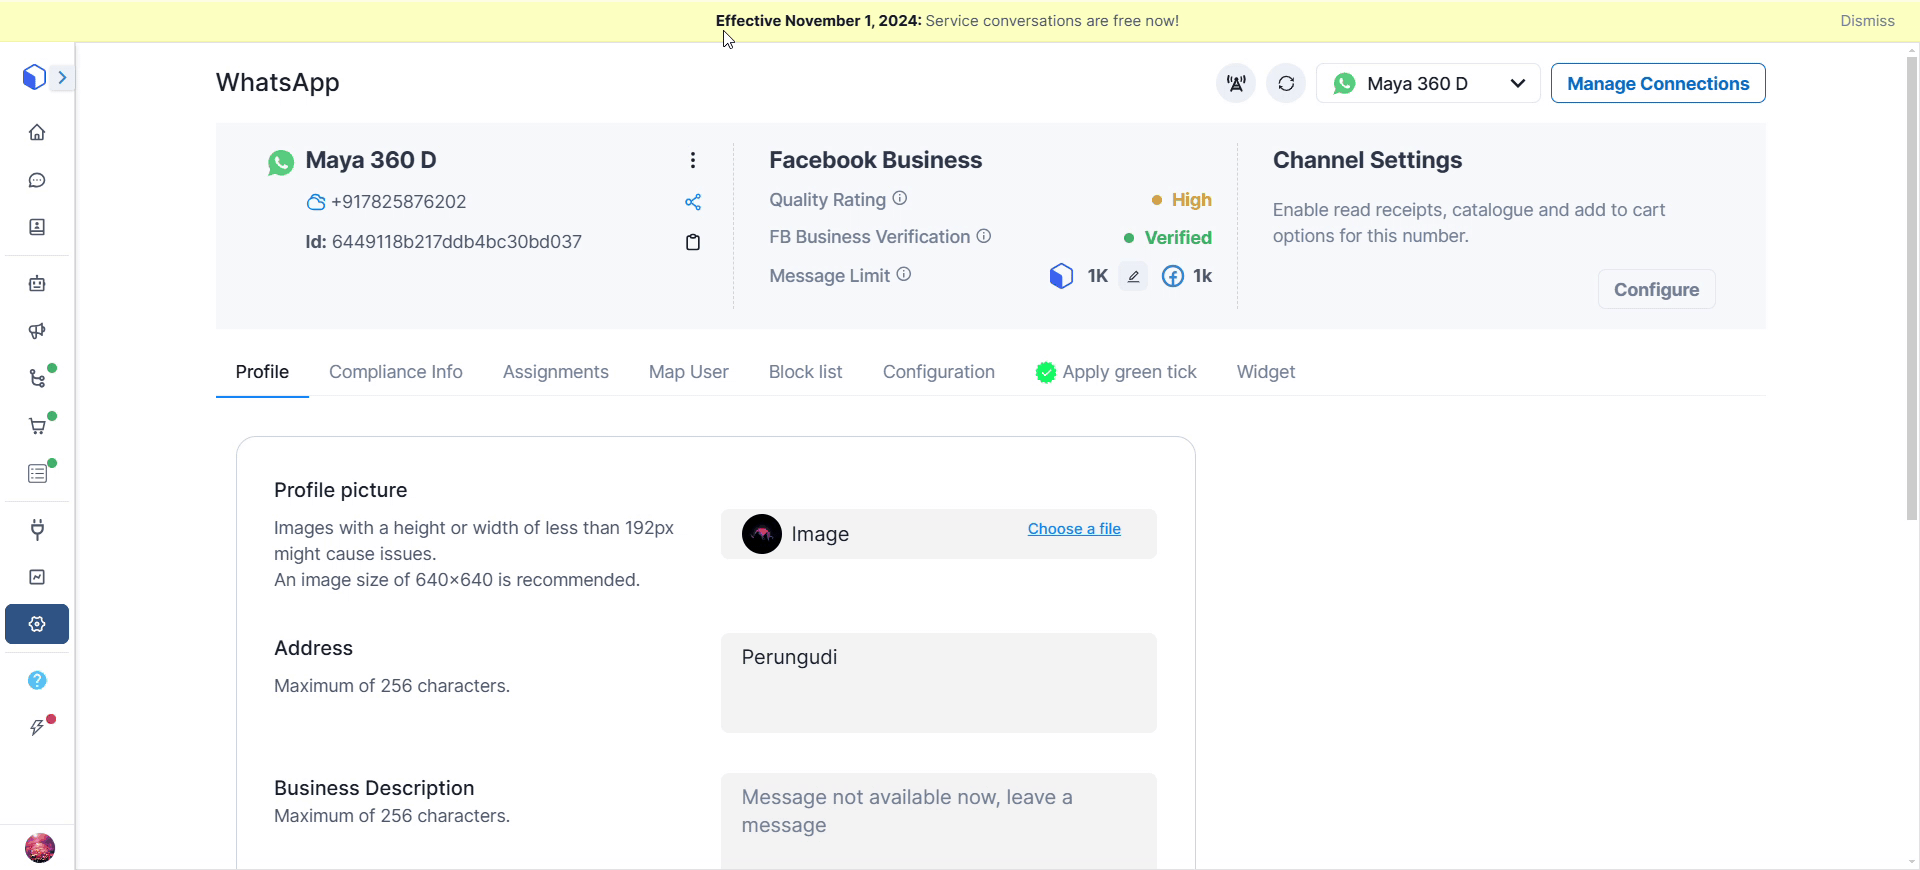1920x870 pixels.
Task: Click the Address text field containing Perungudi
Action: tap(938, 682)
